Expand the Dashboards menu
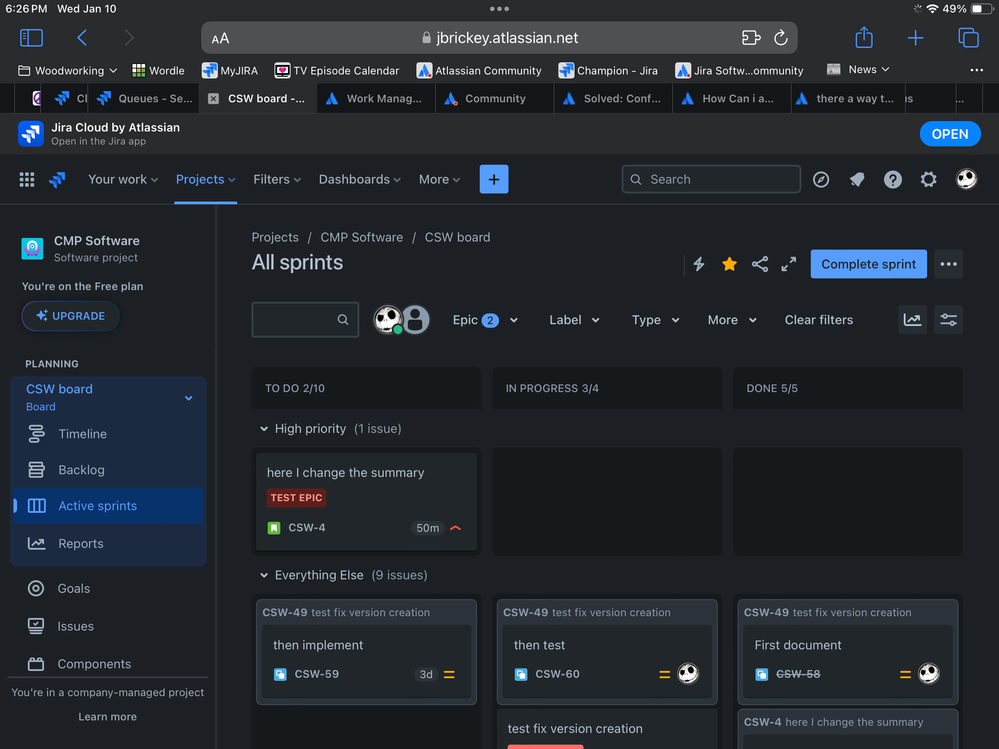The image size is (999, 749). pyautogui.click(x=359, y=180)
